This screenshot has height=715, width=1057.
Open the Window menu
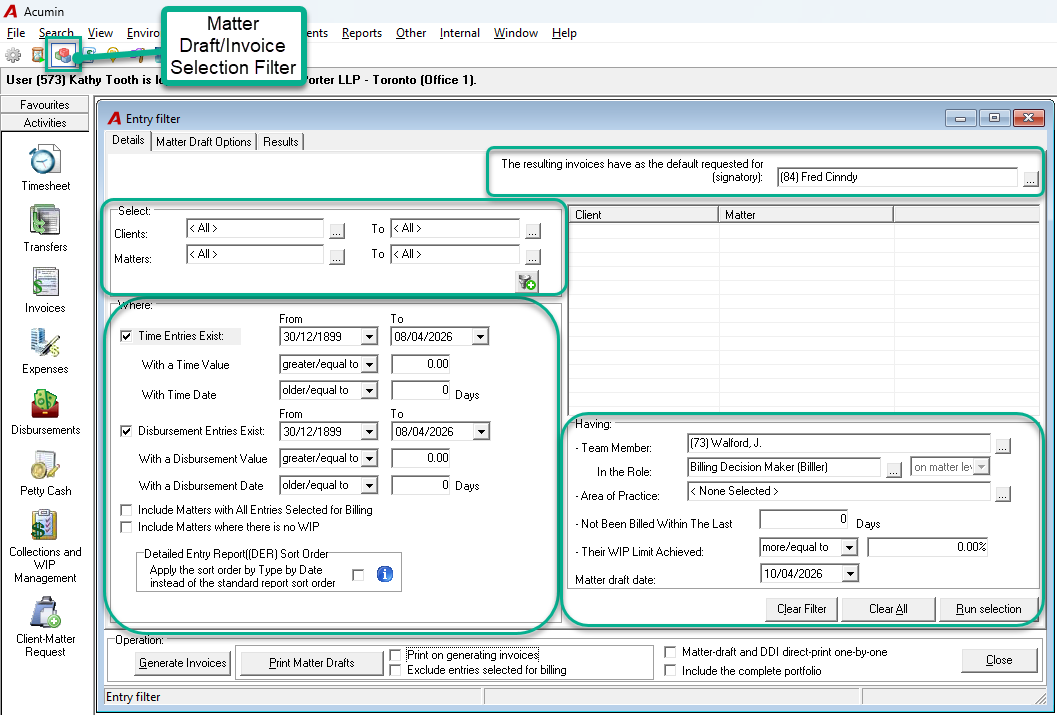tap(516, 33)
